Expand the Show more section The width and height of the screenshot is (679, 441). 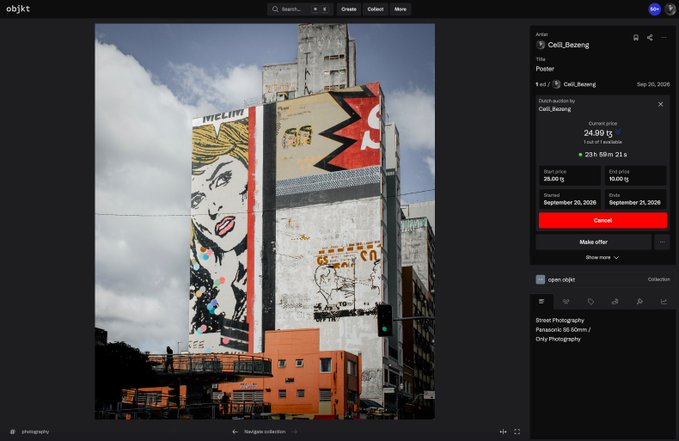click(x=602, y=257)
